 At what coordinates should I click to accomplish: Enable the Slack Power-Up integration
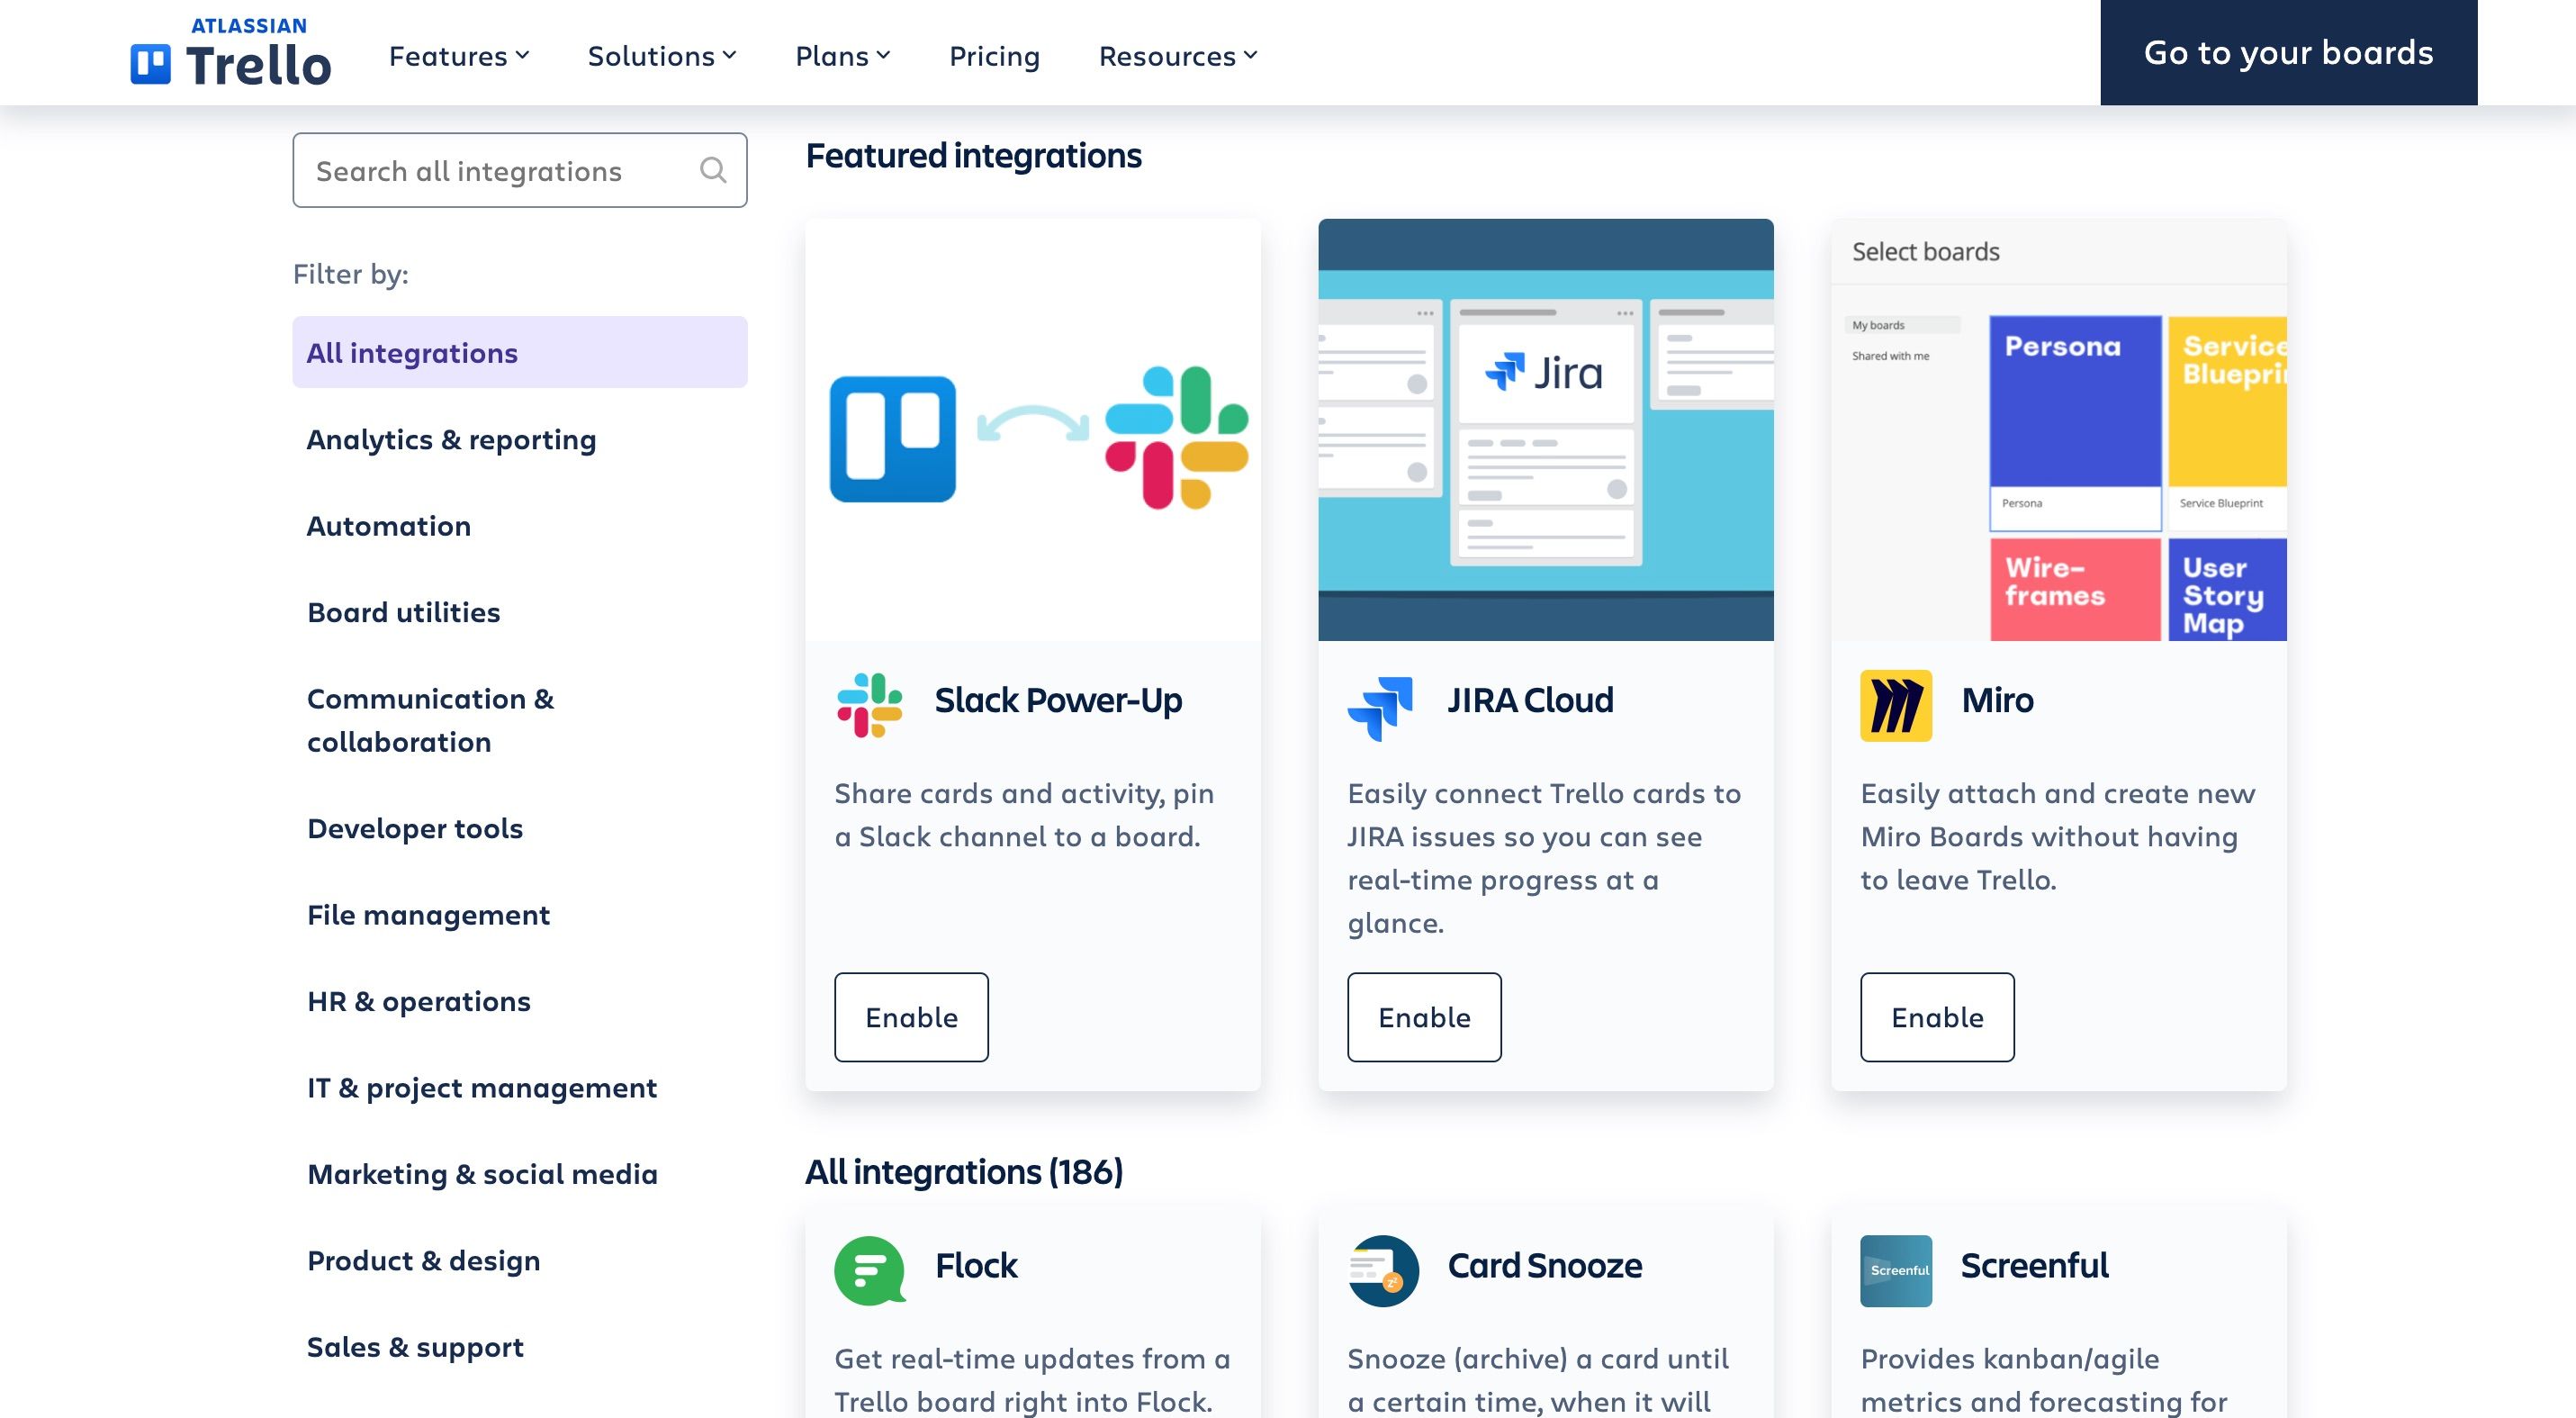coord(911,1016)
